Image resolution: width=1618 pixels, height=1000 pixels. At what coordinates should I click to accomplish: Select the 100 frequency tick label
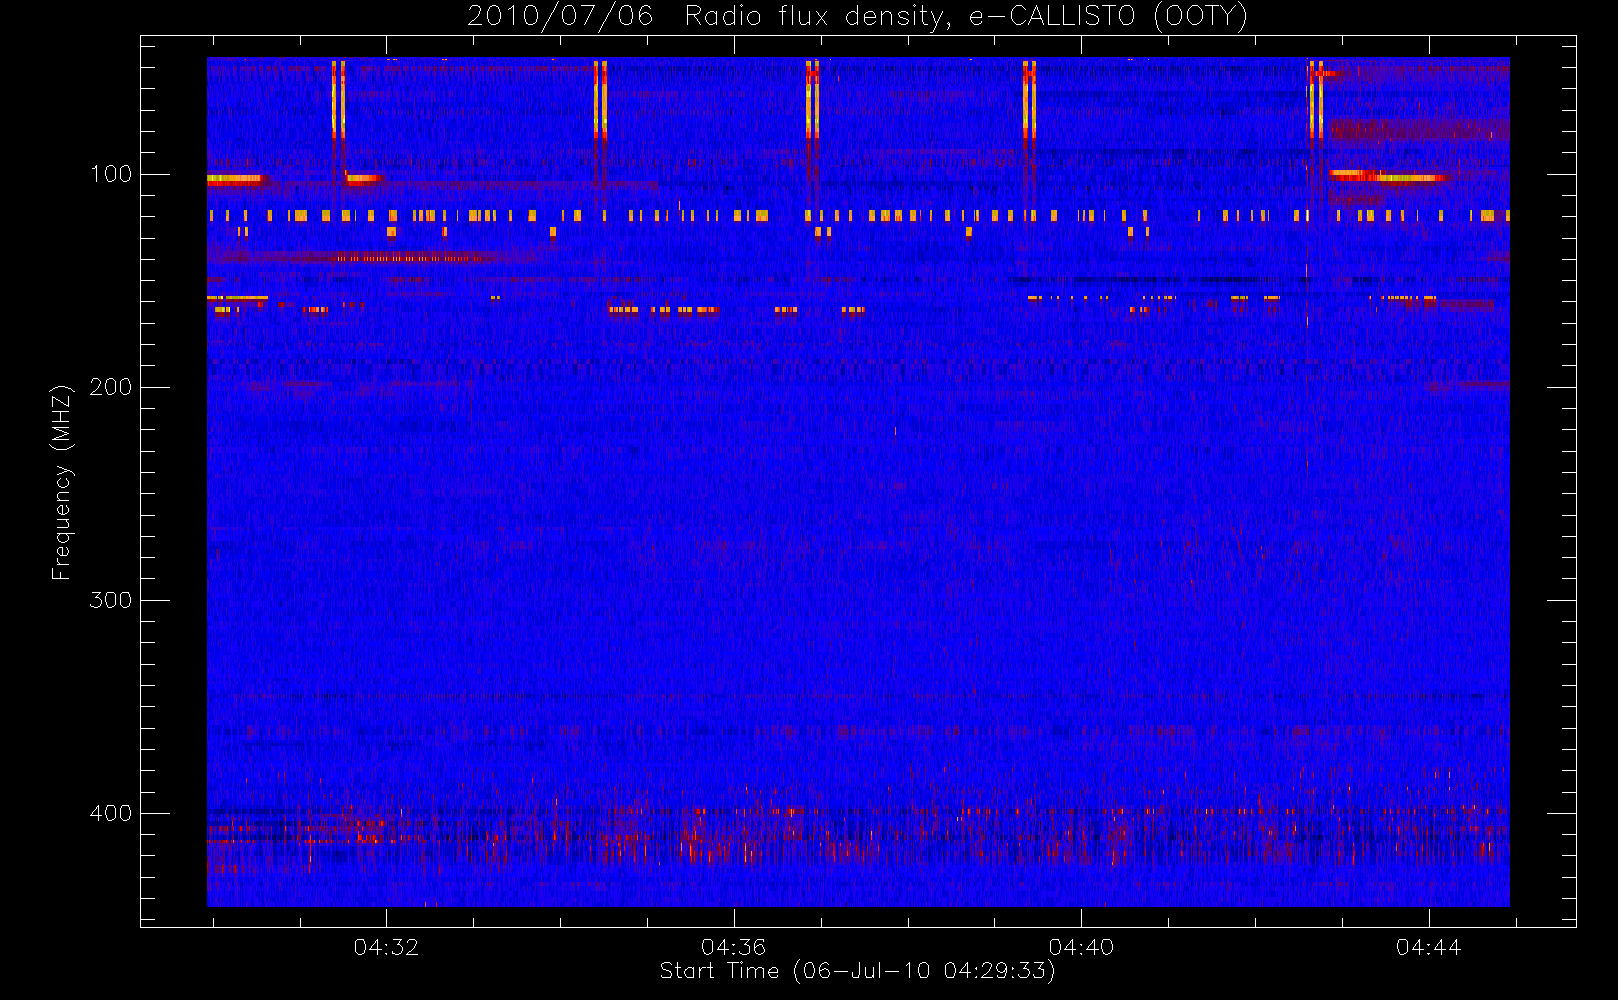coord(110,174)
